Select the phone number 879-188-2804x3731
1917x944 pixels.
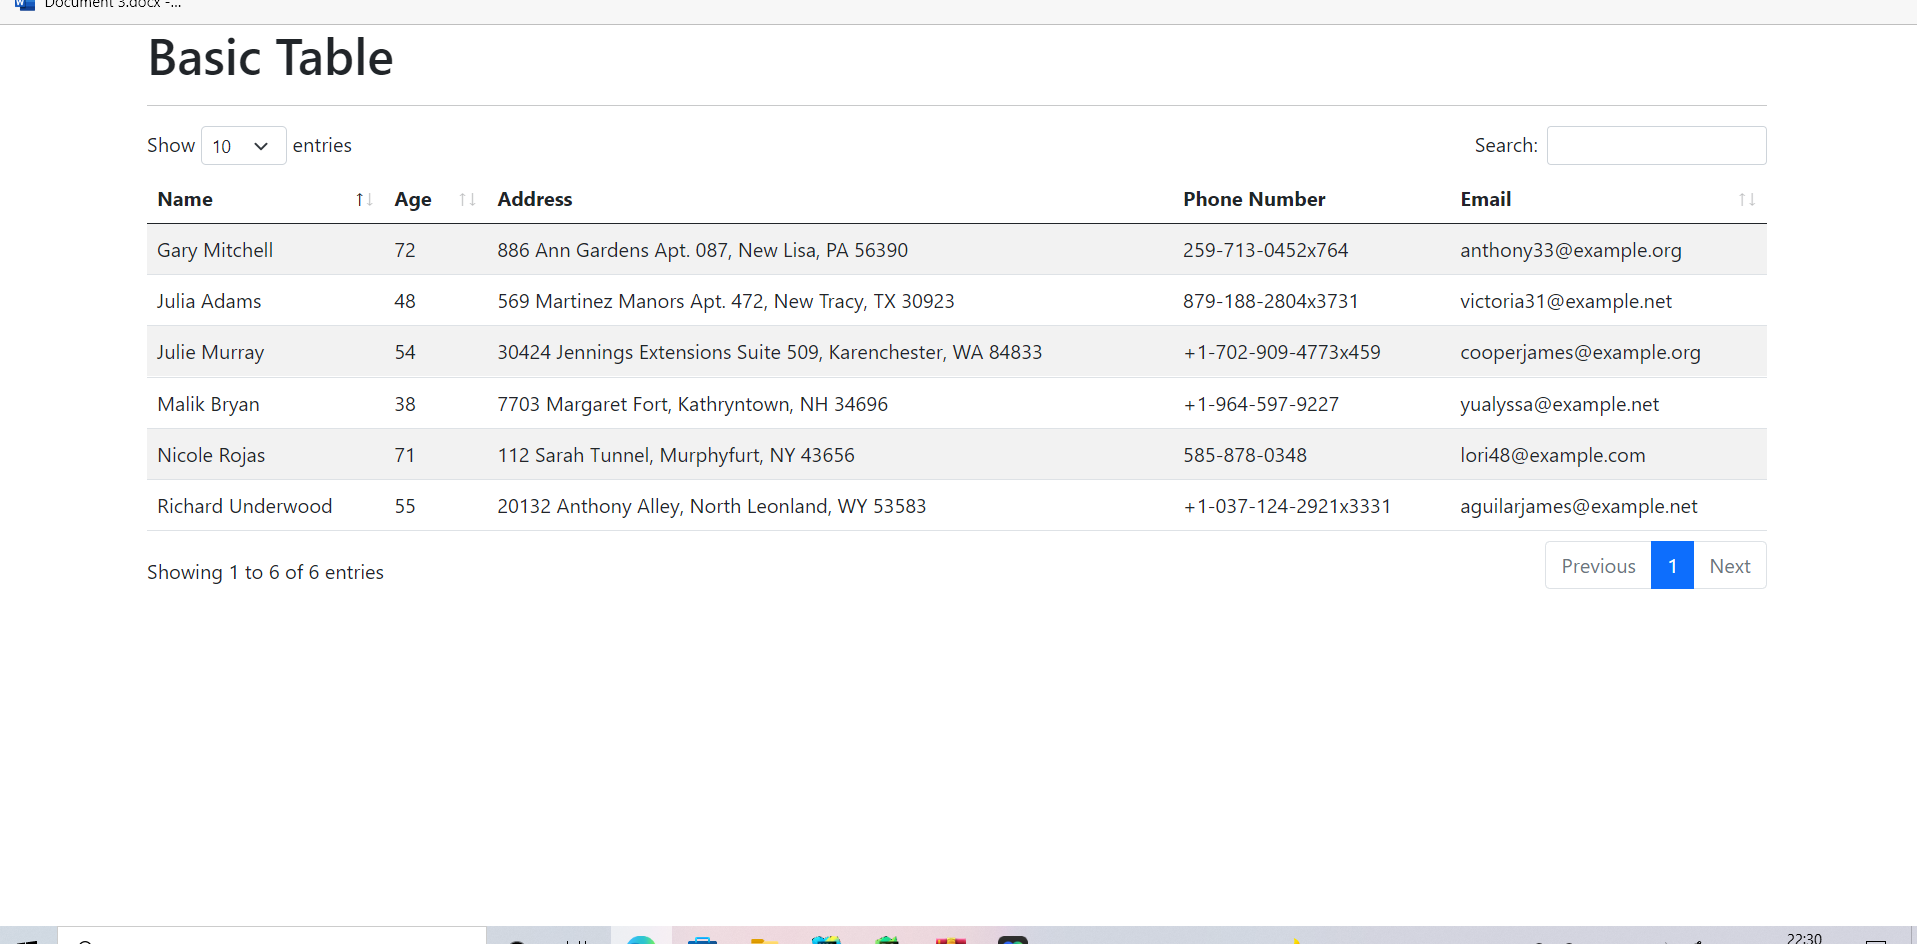(1271, 301)
